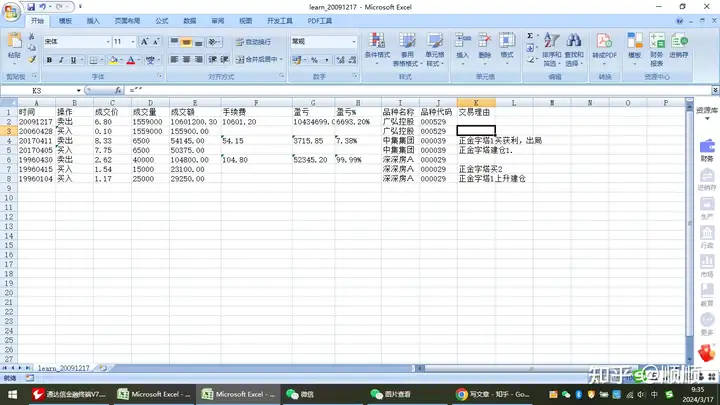Click the Select All corner button
The width and height of the screenshot is (720, 405).
[9, 102]
